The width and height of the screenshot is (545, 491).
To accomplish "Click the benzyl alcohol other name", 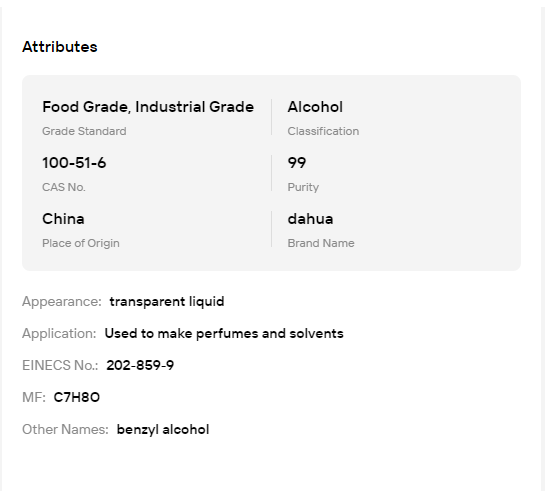I will point(163,429).
